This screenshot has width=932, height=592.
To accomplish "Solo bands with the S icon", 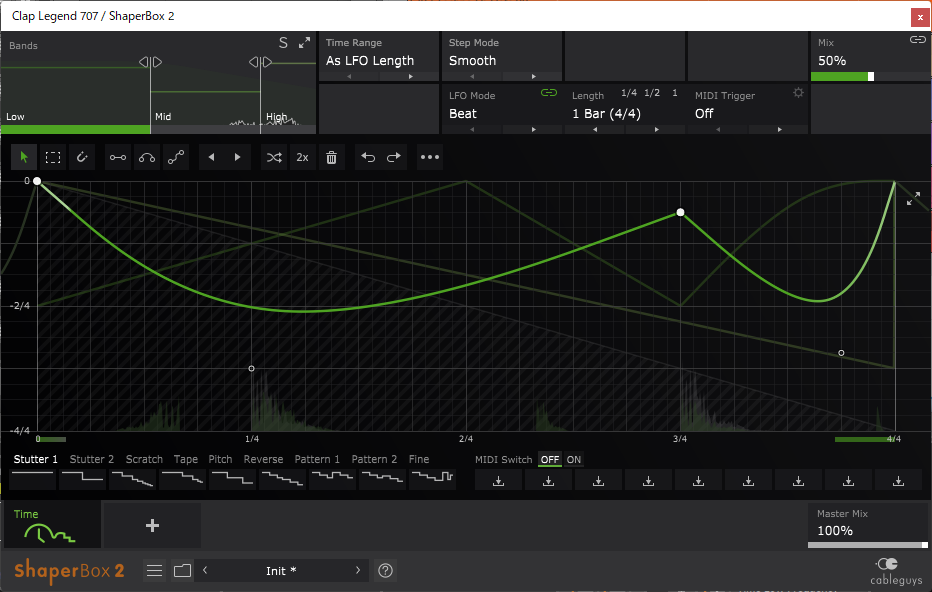I will pyautogui.click(x=283, y=43).
